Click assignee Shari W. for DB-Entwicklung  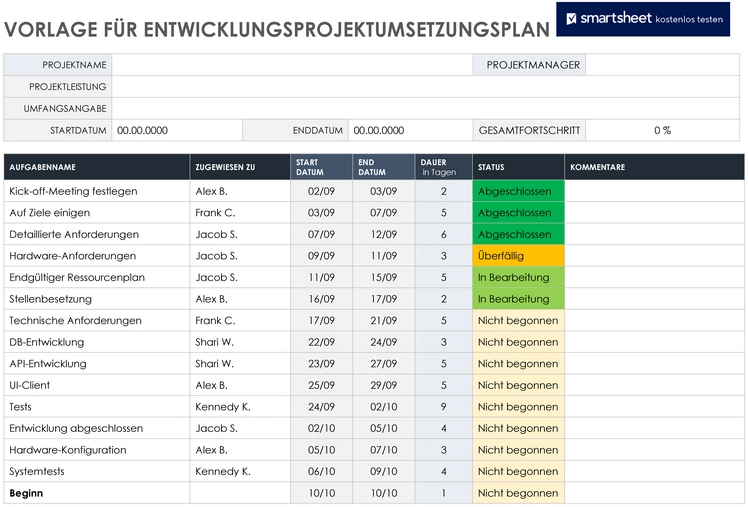click(x=240, y=342)
